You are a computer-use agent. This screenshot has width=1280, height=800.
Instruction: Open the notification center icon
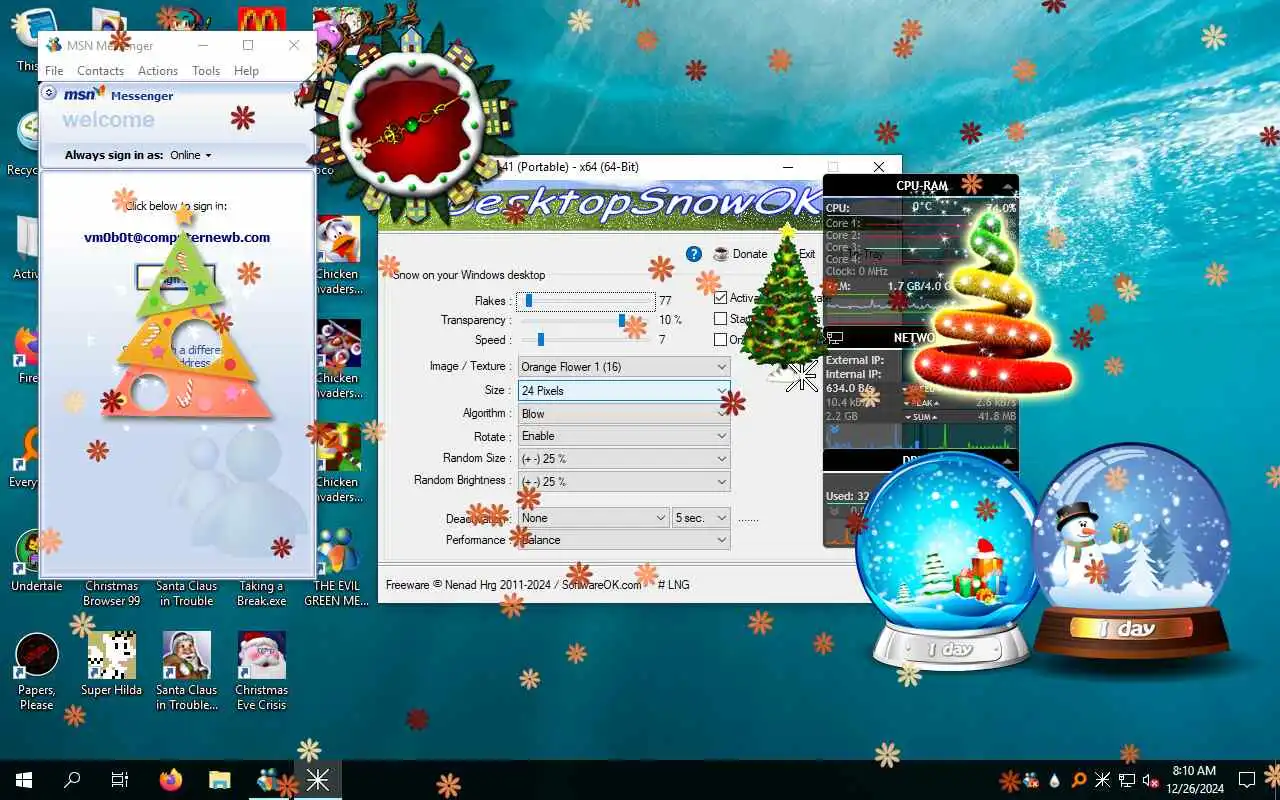pos(1247,780)
